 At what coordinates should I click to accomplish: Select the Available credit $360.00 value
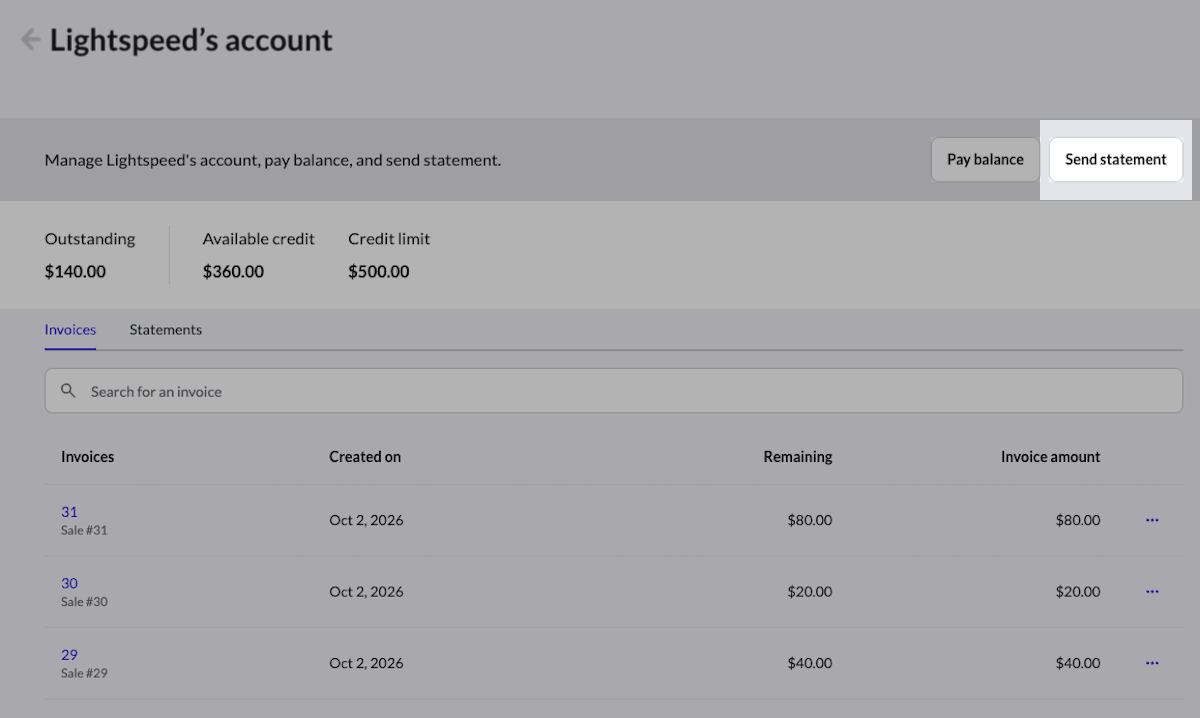233,272
